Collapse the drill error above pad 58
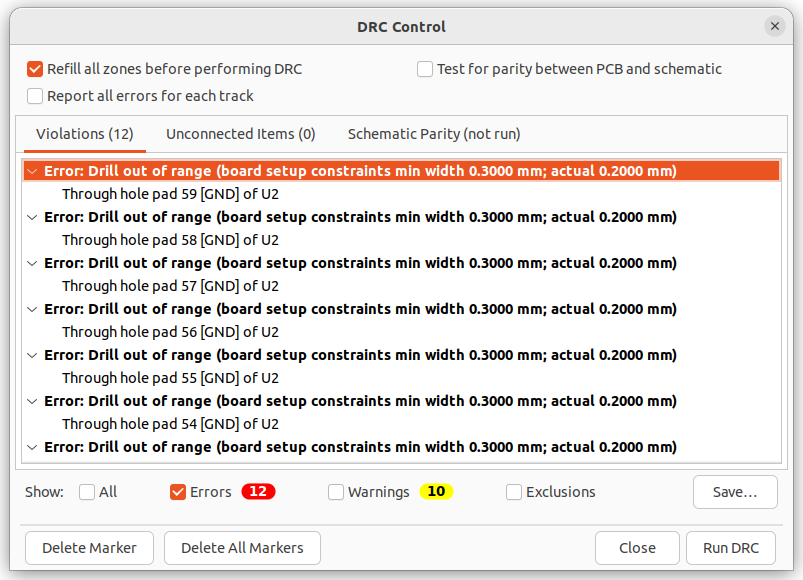The width and height of the screenshot is (803, 580). 32,218
